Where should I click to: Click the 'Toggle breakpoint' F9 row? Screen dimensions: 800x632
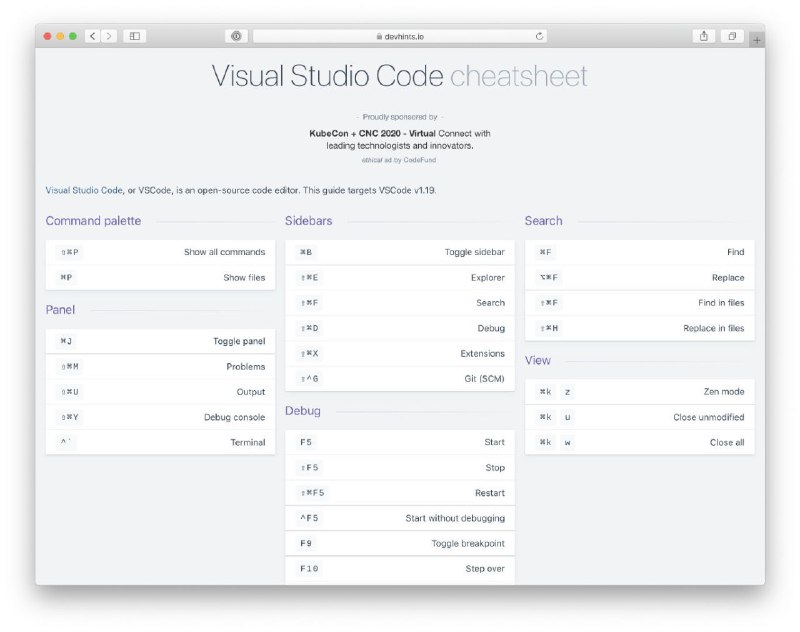click(x=399, y=543)
